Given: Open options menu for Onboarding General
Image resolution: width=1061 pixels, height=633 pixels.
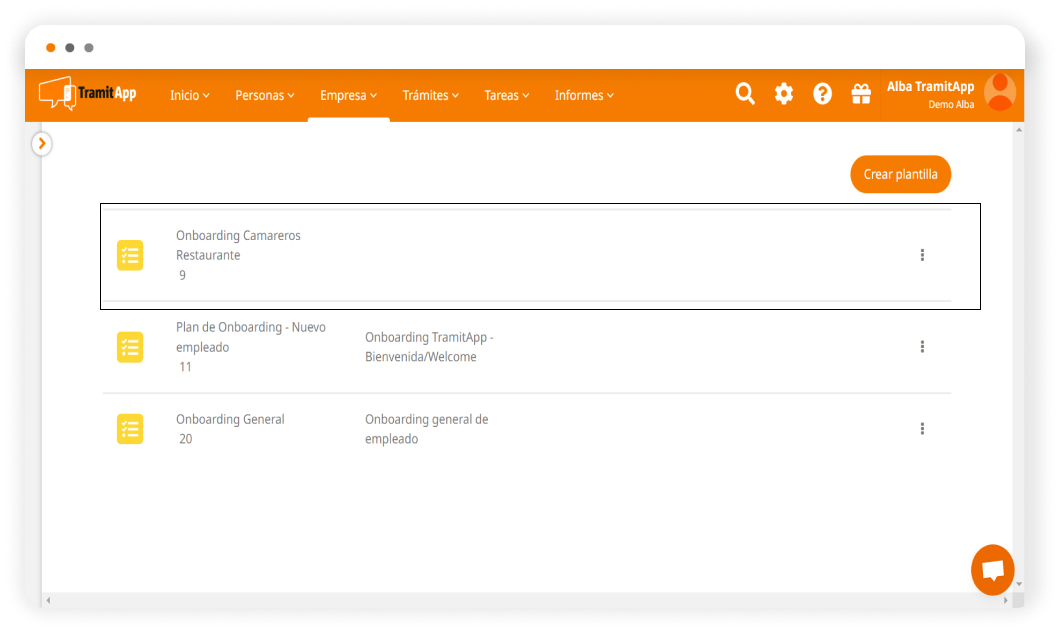Looking at the screenshot, I should [x=922, y=429].
